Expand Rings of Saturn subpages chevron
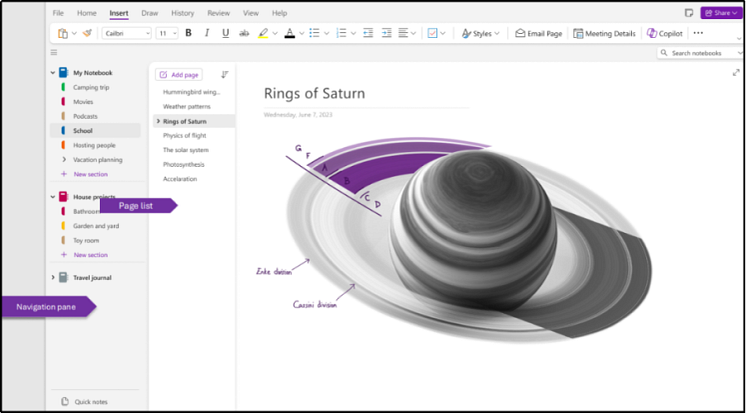The height and width of the screenshot is (413, 746). coord(158,121)
